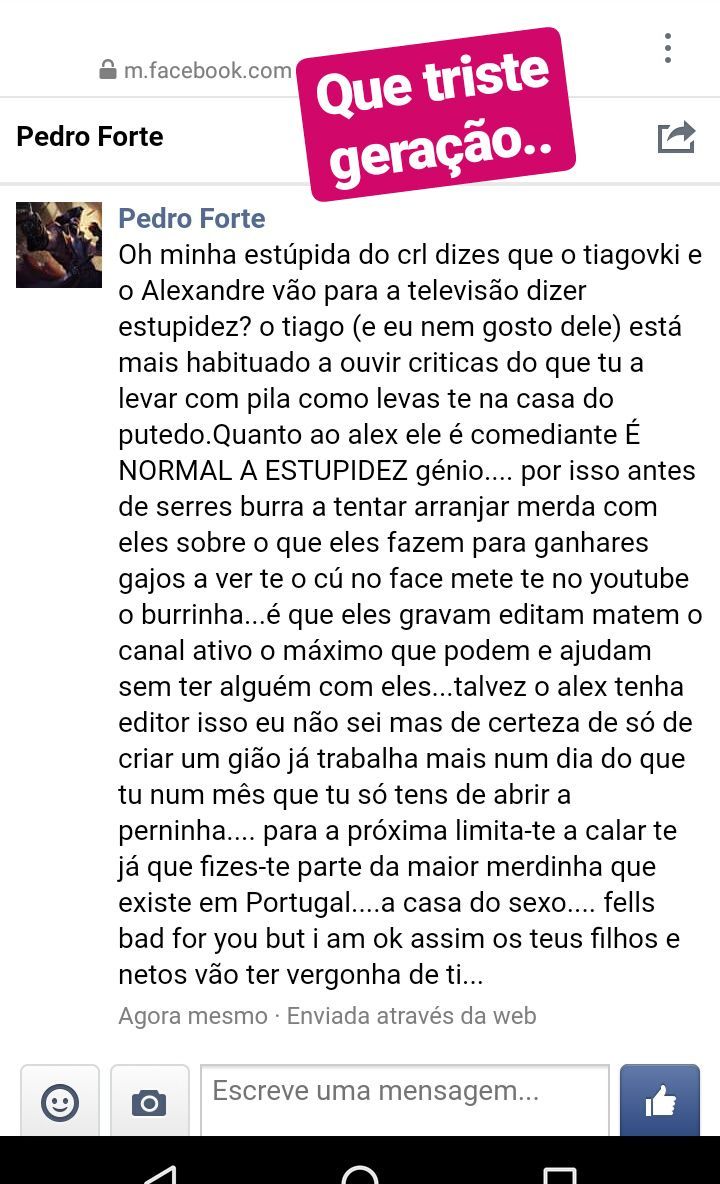Open Pedro Forte's profile picture
The width and height of the screenshot is (720, 1184).
(59, 245)
